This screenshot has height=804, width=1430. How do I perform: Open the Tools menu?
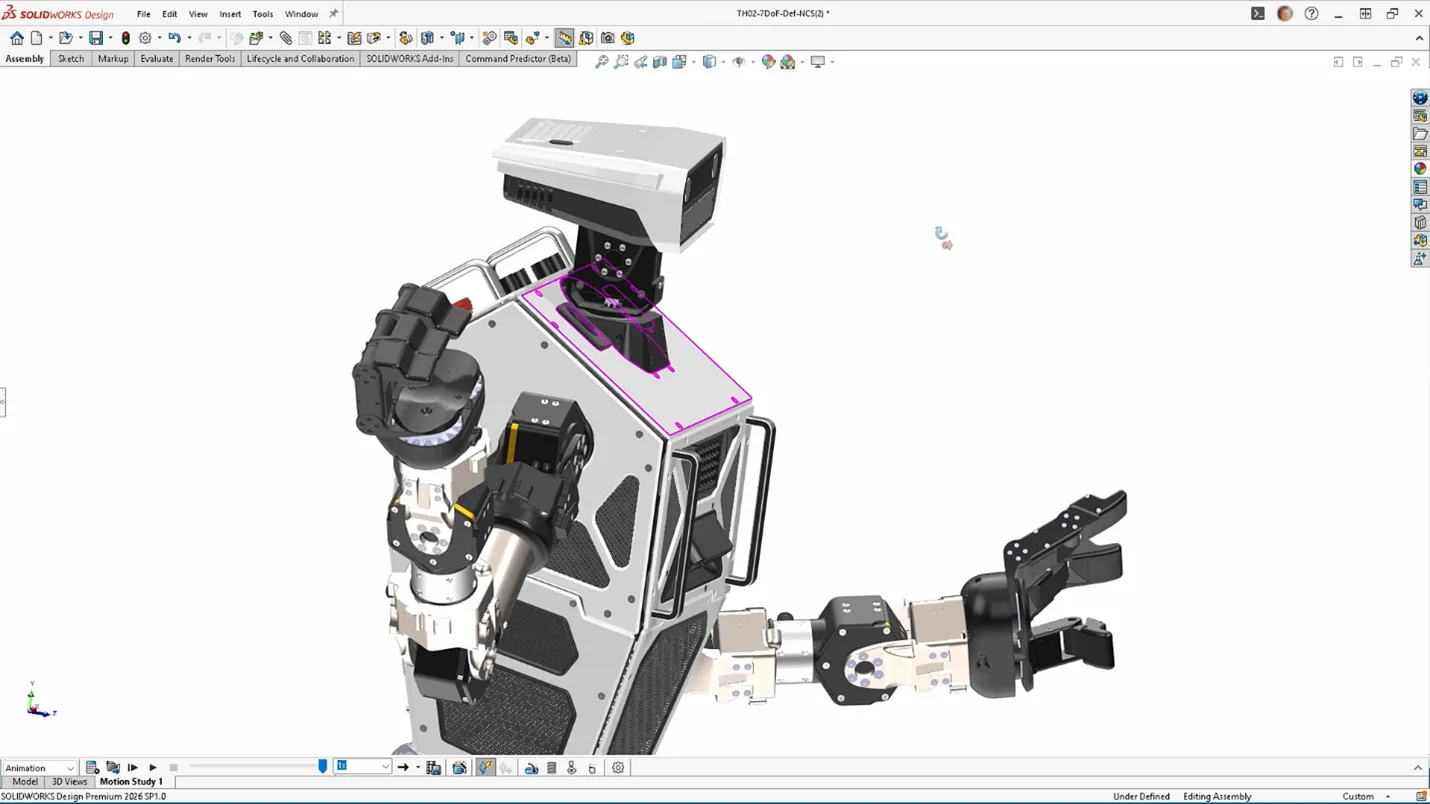click(262, 14)
